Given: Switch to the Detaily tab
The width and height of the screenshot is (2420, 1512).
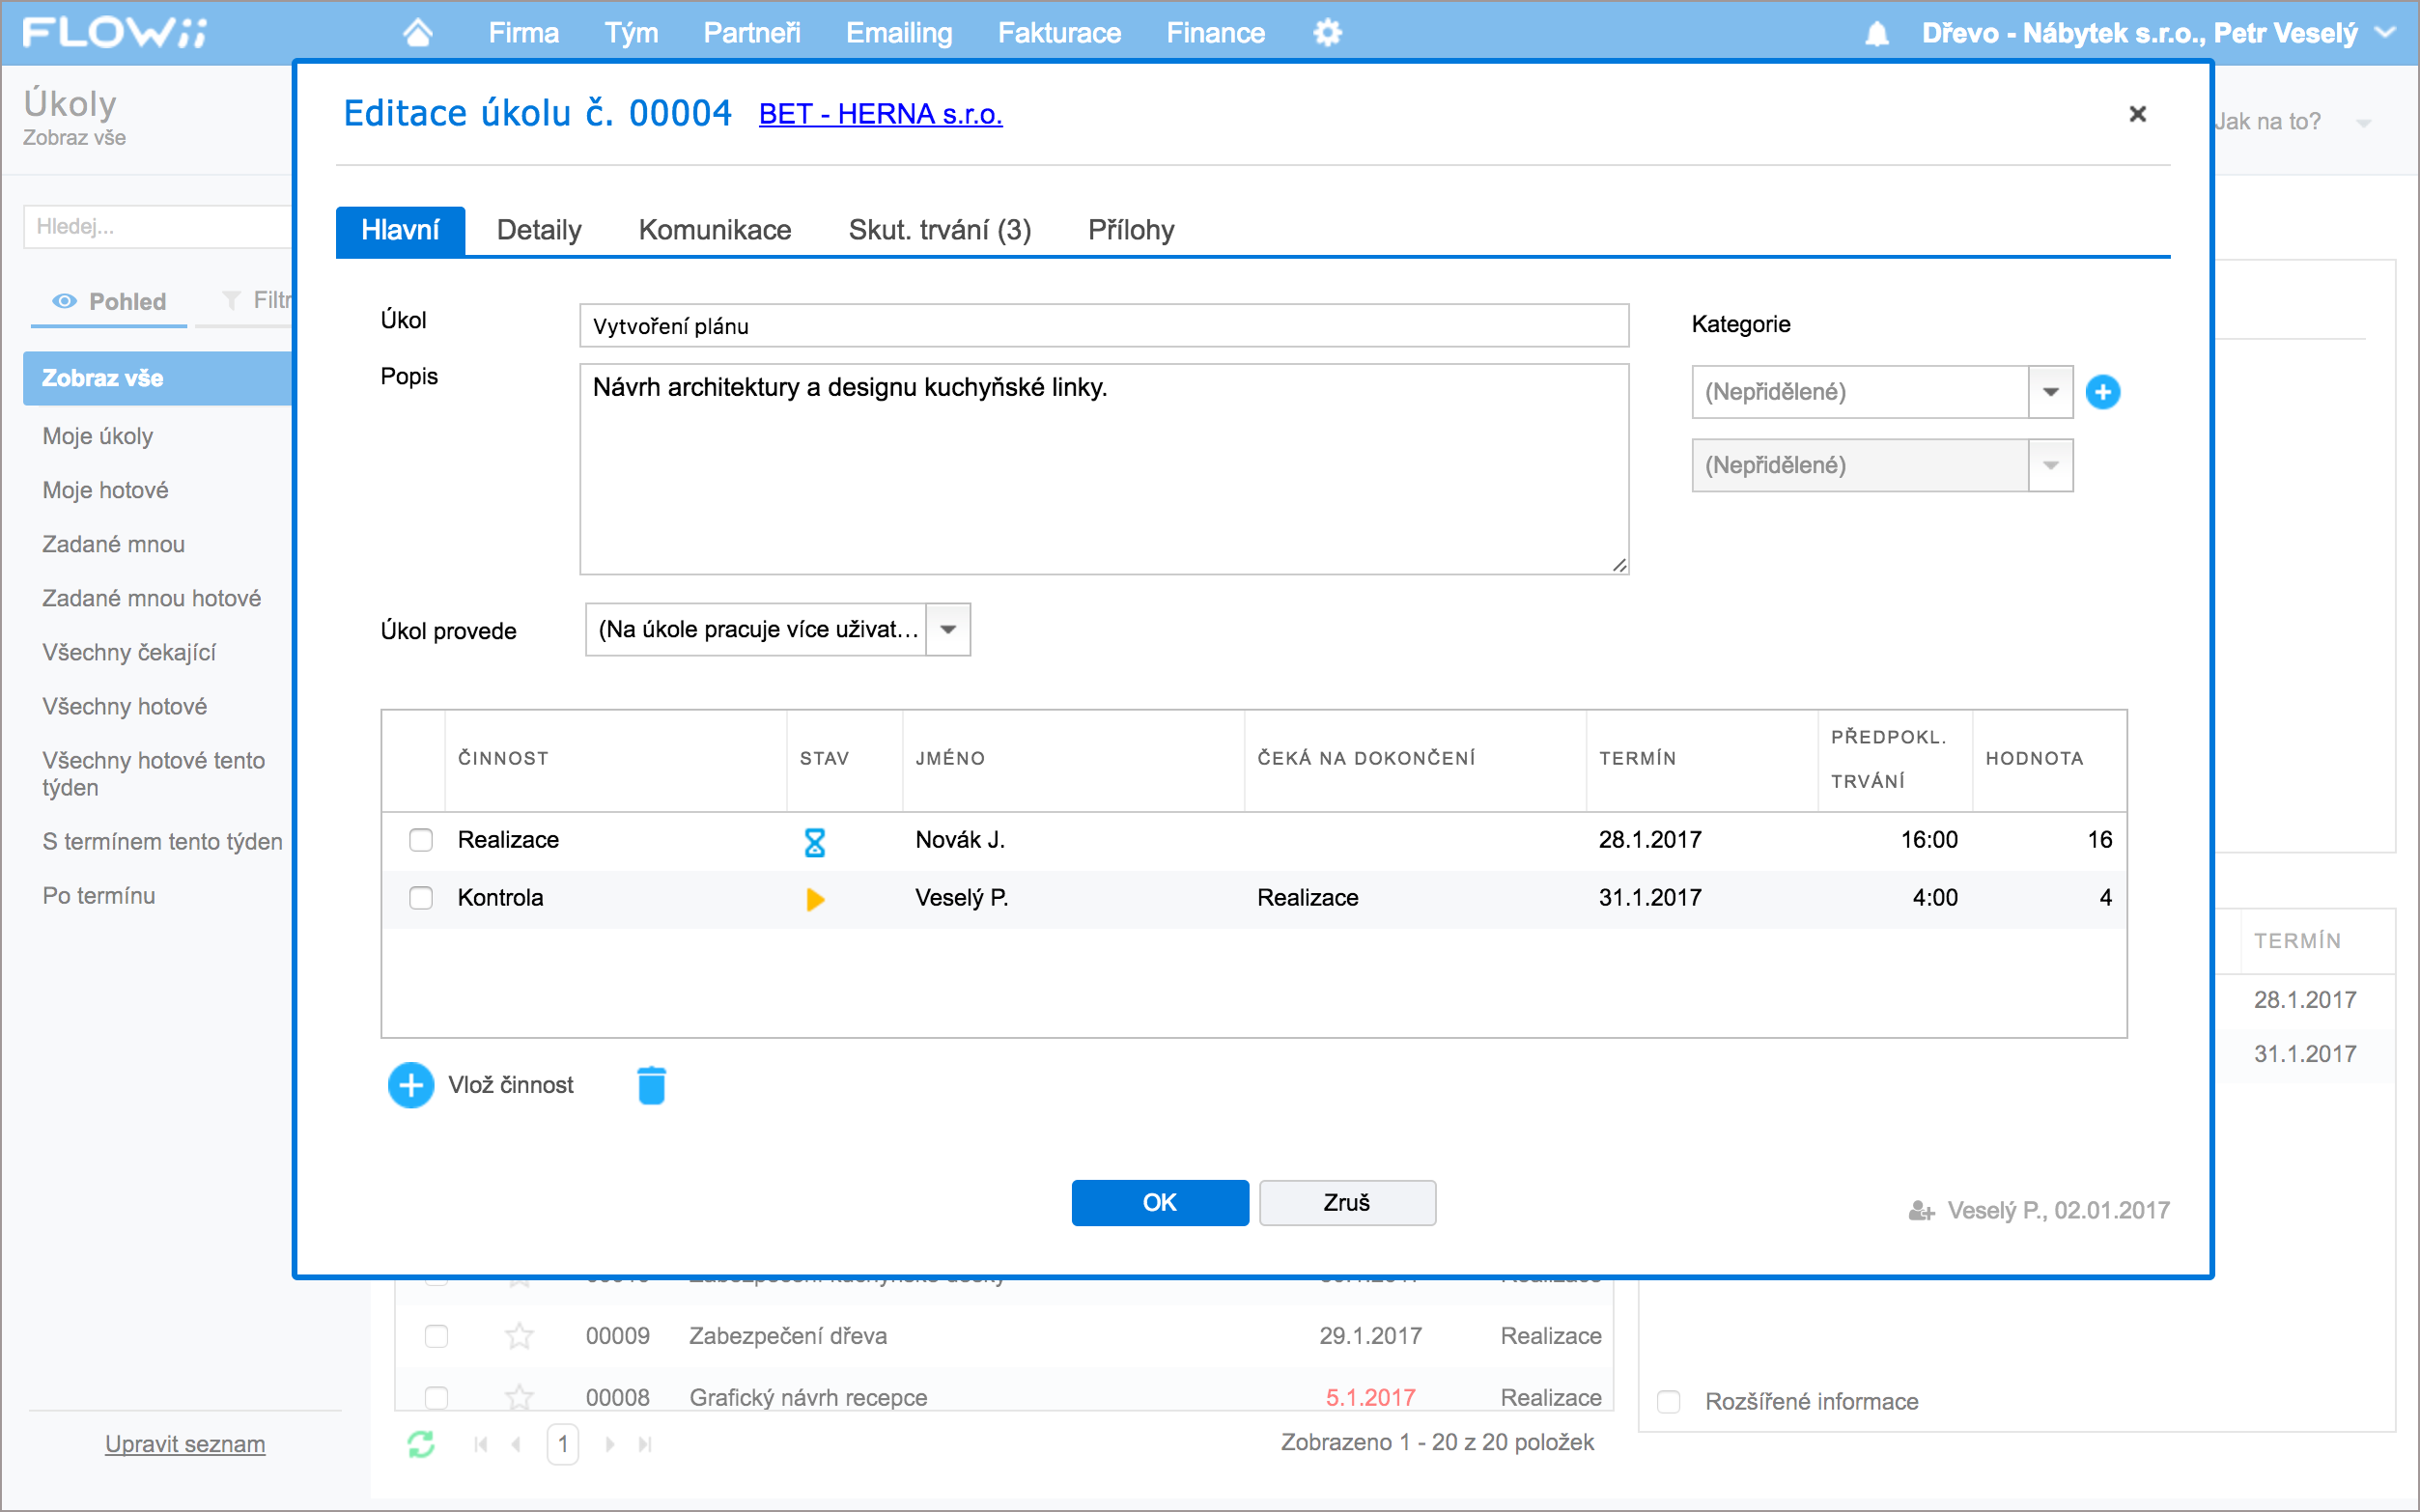Looking at the screenshot, I should [539, 230].
